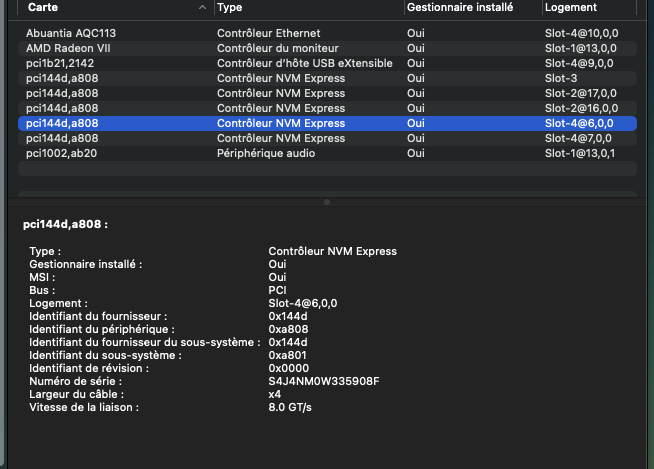Click the Largeur du câble x4 value
Screen dimensions: 654x469
[275, 394]
